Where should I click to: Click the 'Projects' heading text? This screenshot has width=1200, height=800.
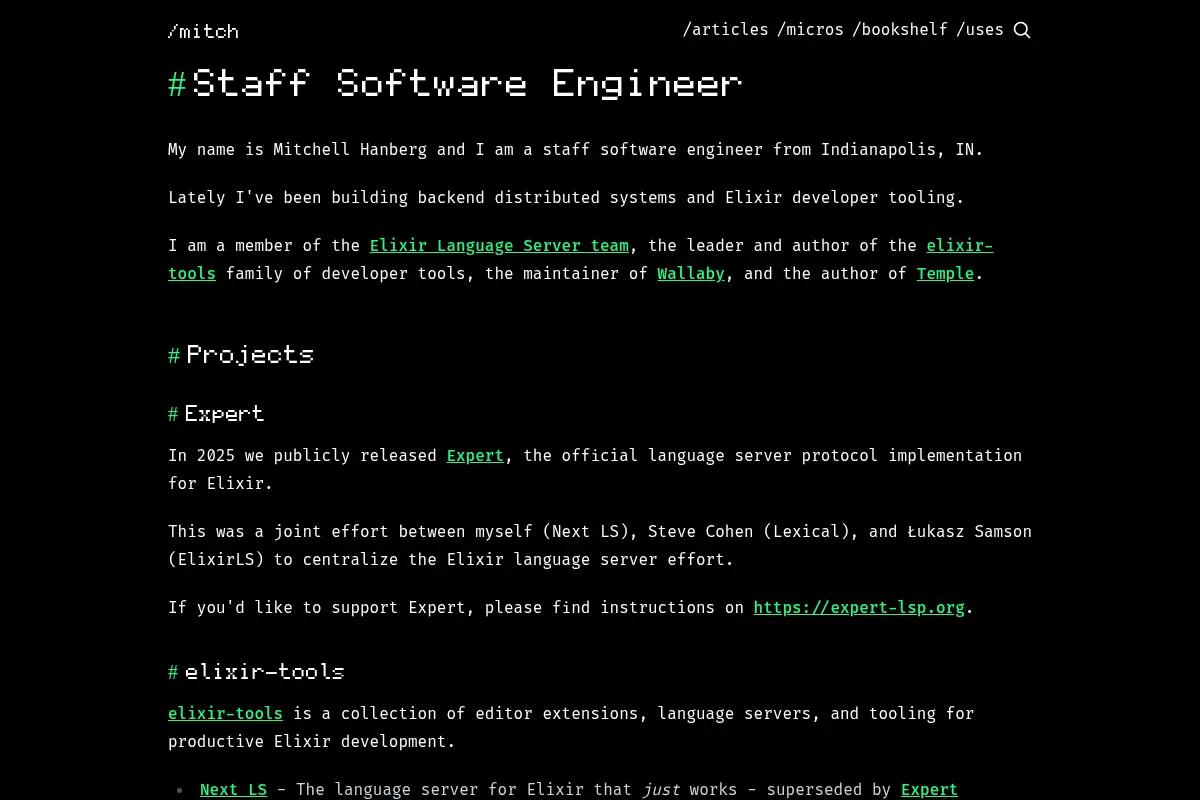250,355
